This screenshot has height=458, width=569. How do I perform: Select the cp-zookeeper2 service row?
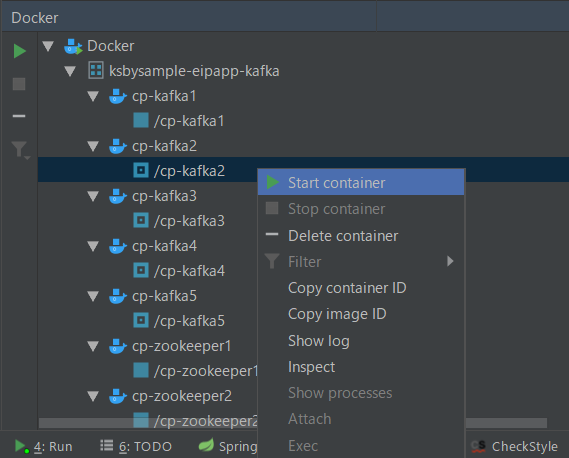coord(147,396)
